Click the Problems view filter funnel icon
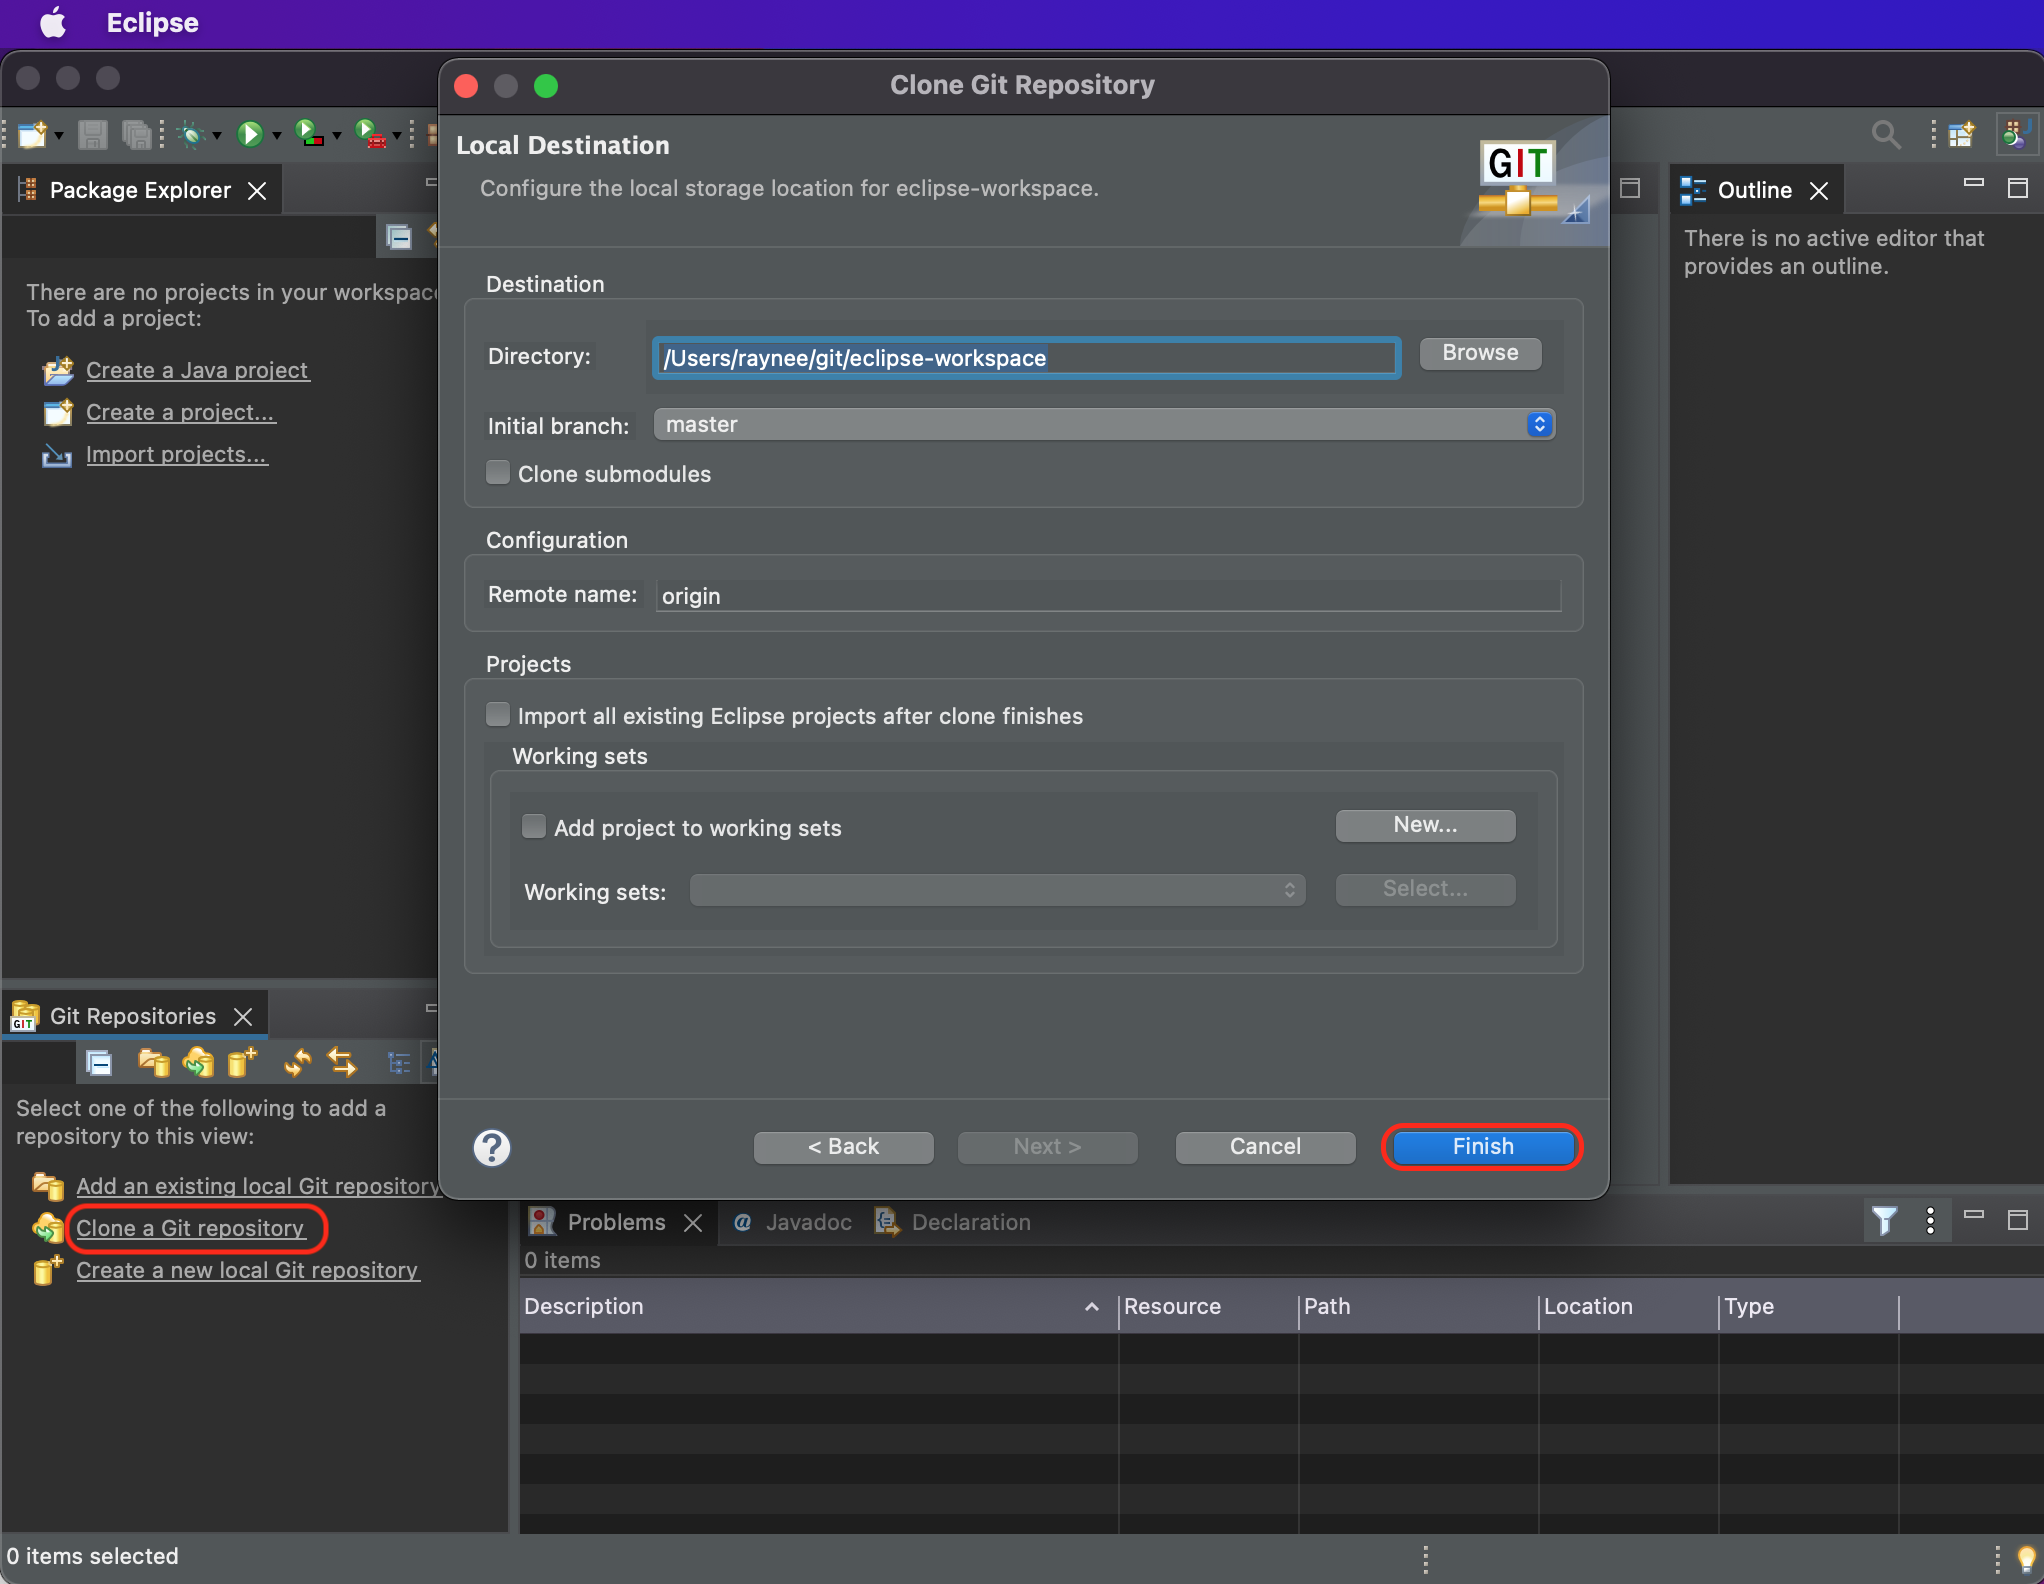This screenshot has height=1584, width=2044. (1884, 1220)
